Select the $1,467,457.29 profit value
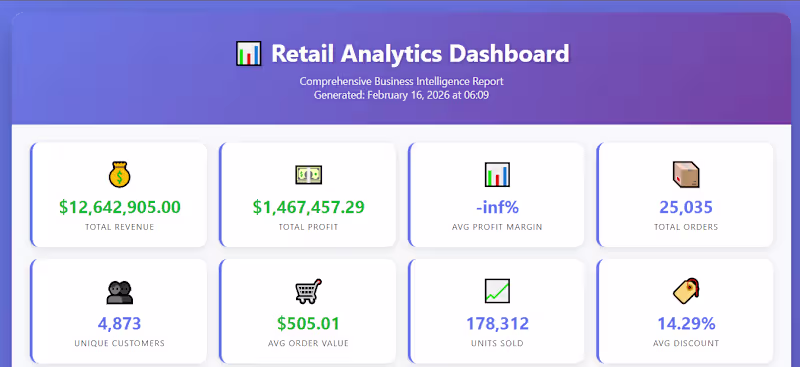Image resolution: width=800 pixels, height=367 pixels. pyautogui.click(x=308, y=207)
